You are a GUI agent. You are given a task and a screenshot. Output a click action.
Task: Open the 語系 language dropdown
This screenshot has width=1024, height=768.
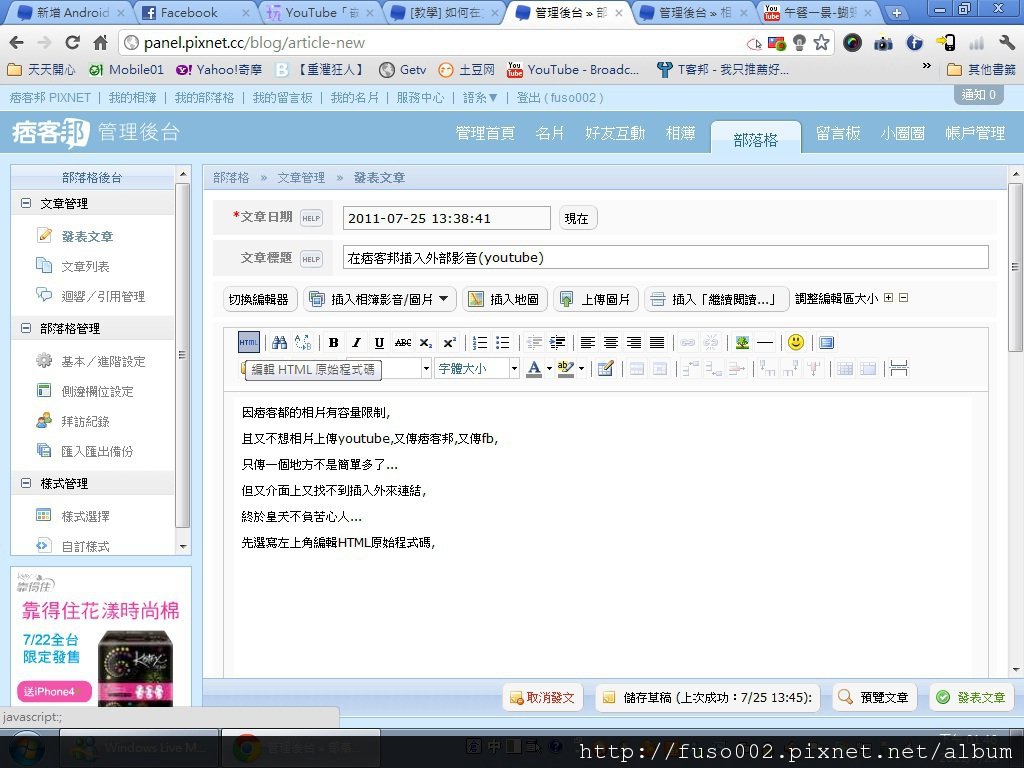pyautogui.click(x=480, y=97)
